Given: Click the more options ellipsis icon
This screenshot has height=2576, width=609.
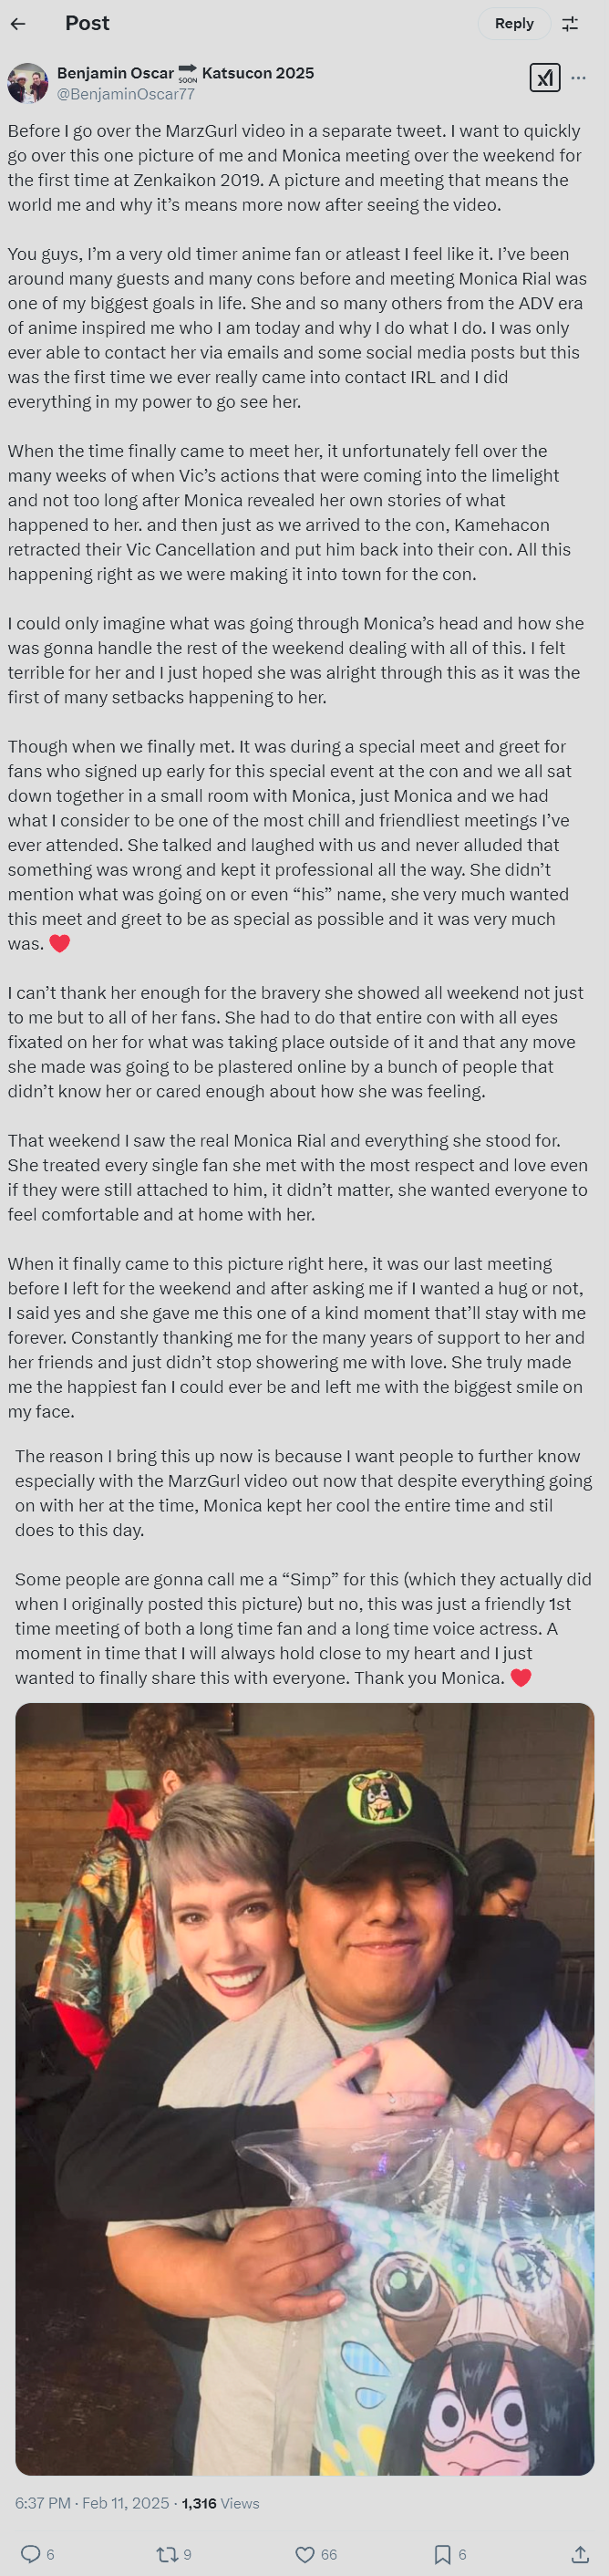Looking at the screenshot, I should [x=580, y=78].
